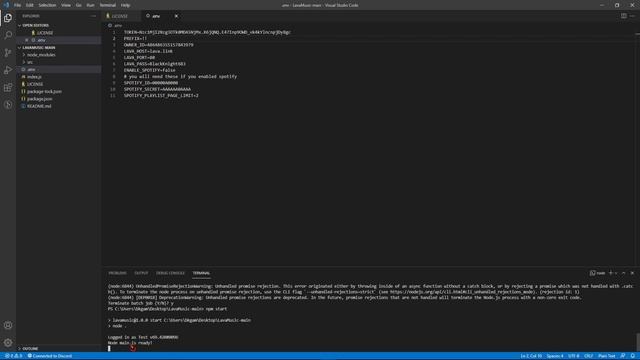Screen dimensions: 640x360
Task: Click the errors and warnings status indicator
Action: [13, 356]
